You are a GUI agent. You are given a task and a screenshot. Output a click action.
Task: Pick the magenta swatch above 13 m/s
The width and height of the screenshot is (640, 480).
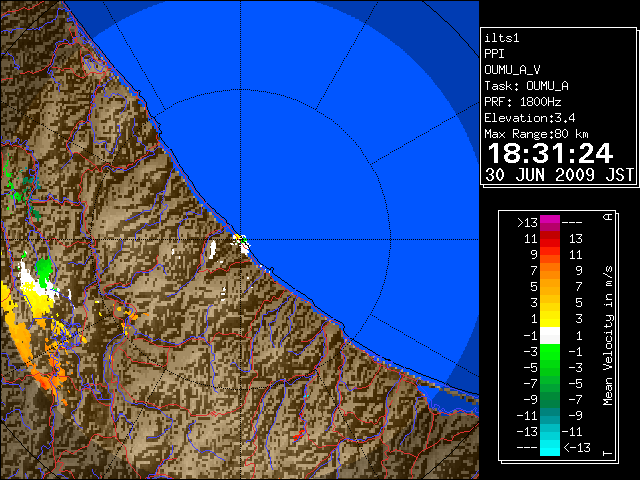(550, 220)
